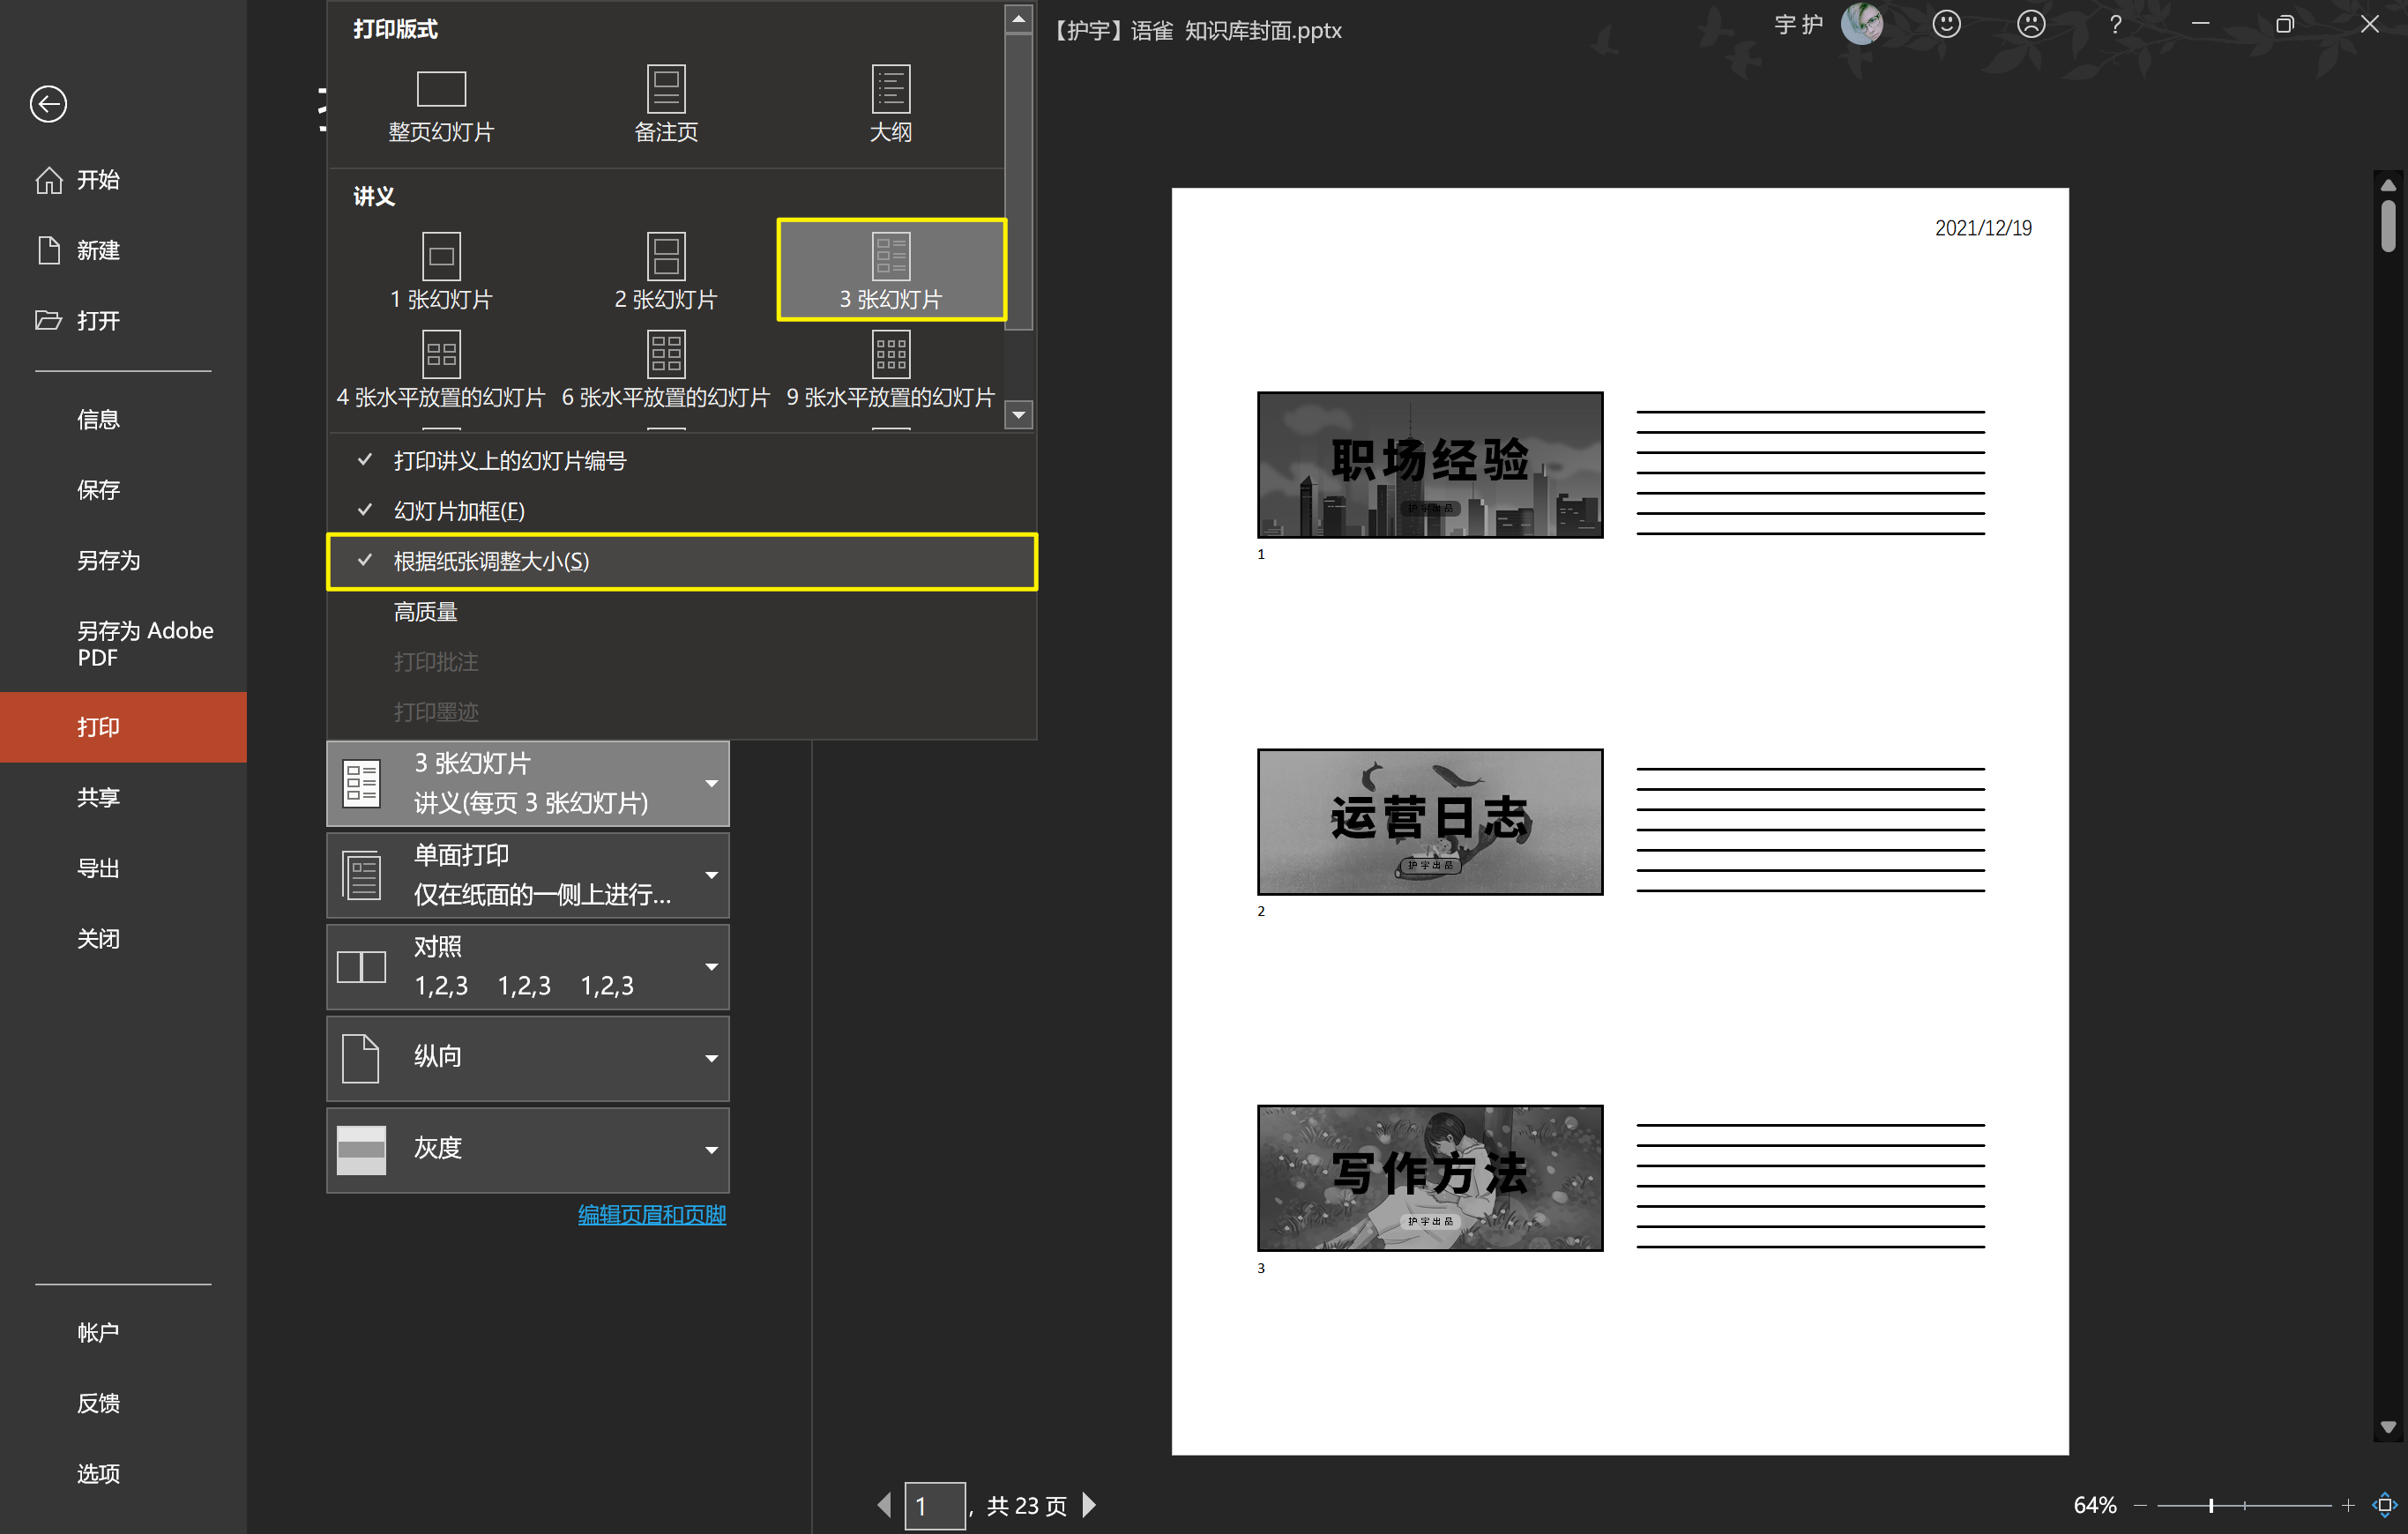Open the 纵向 orientation dropdown
This screenshot has width=2408, height=1534.
(x=527, y=1058)
